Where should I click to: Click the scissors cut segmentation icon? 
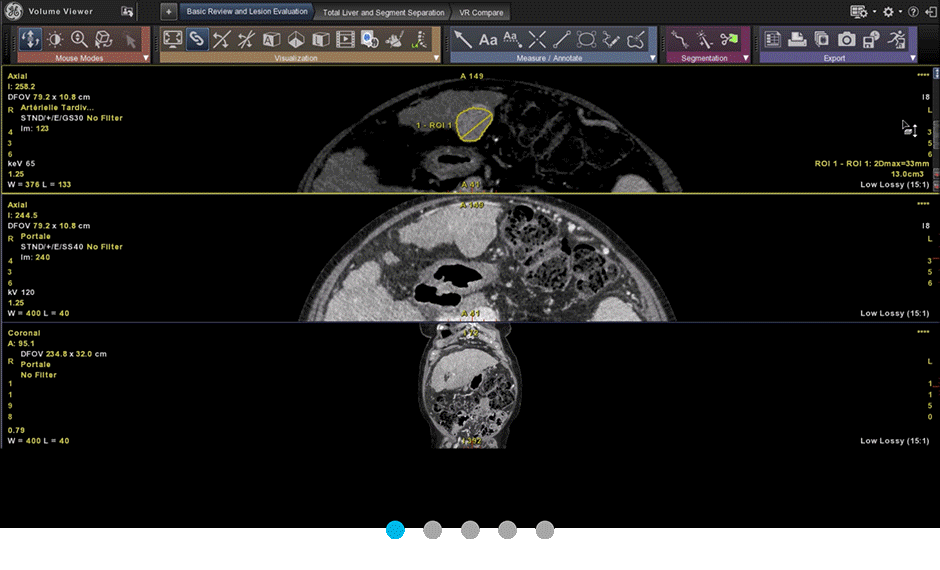pyautogui.click(x=729, y=40)
